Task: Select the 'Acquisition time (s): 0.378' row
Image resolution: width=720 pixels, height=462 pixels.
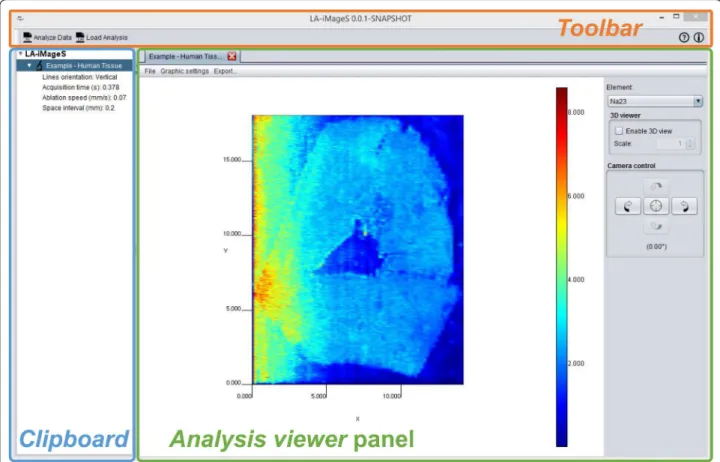Action: pos(80,87)
